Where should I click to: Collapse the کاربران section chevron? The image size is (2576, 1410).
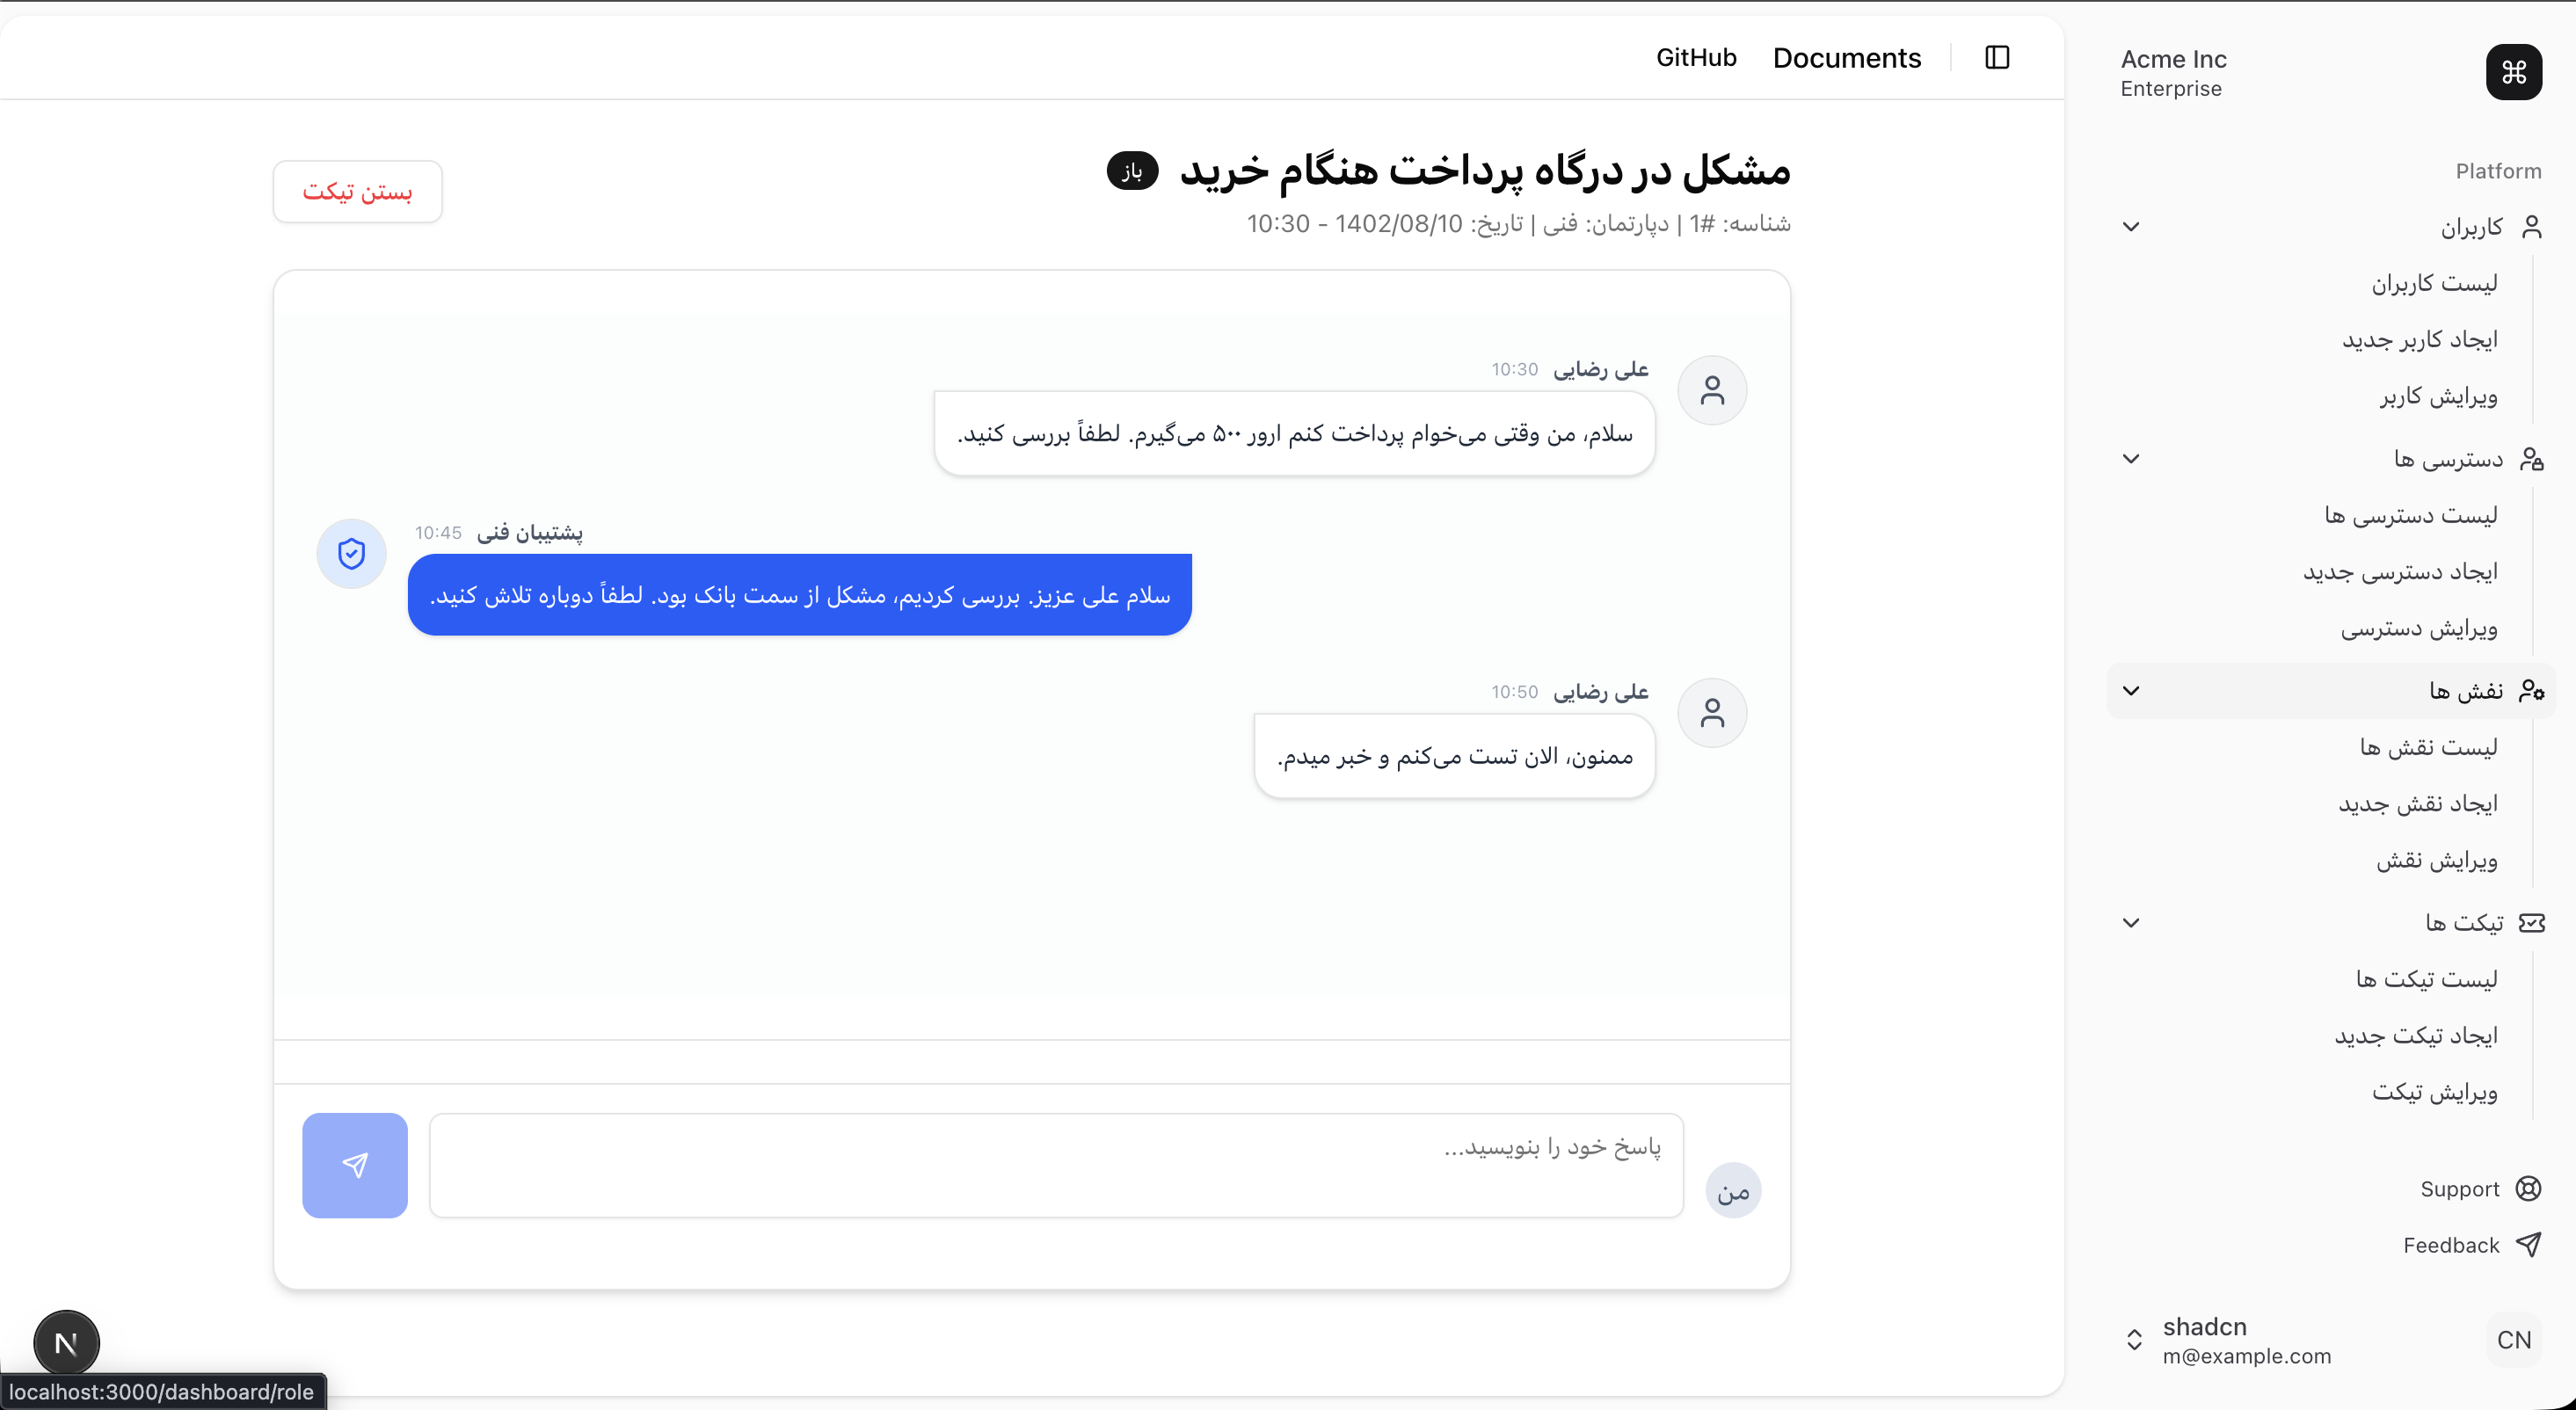[x=2131, y=227]
